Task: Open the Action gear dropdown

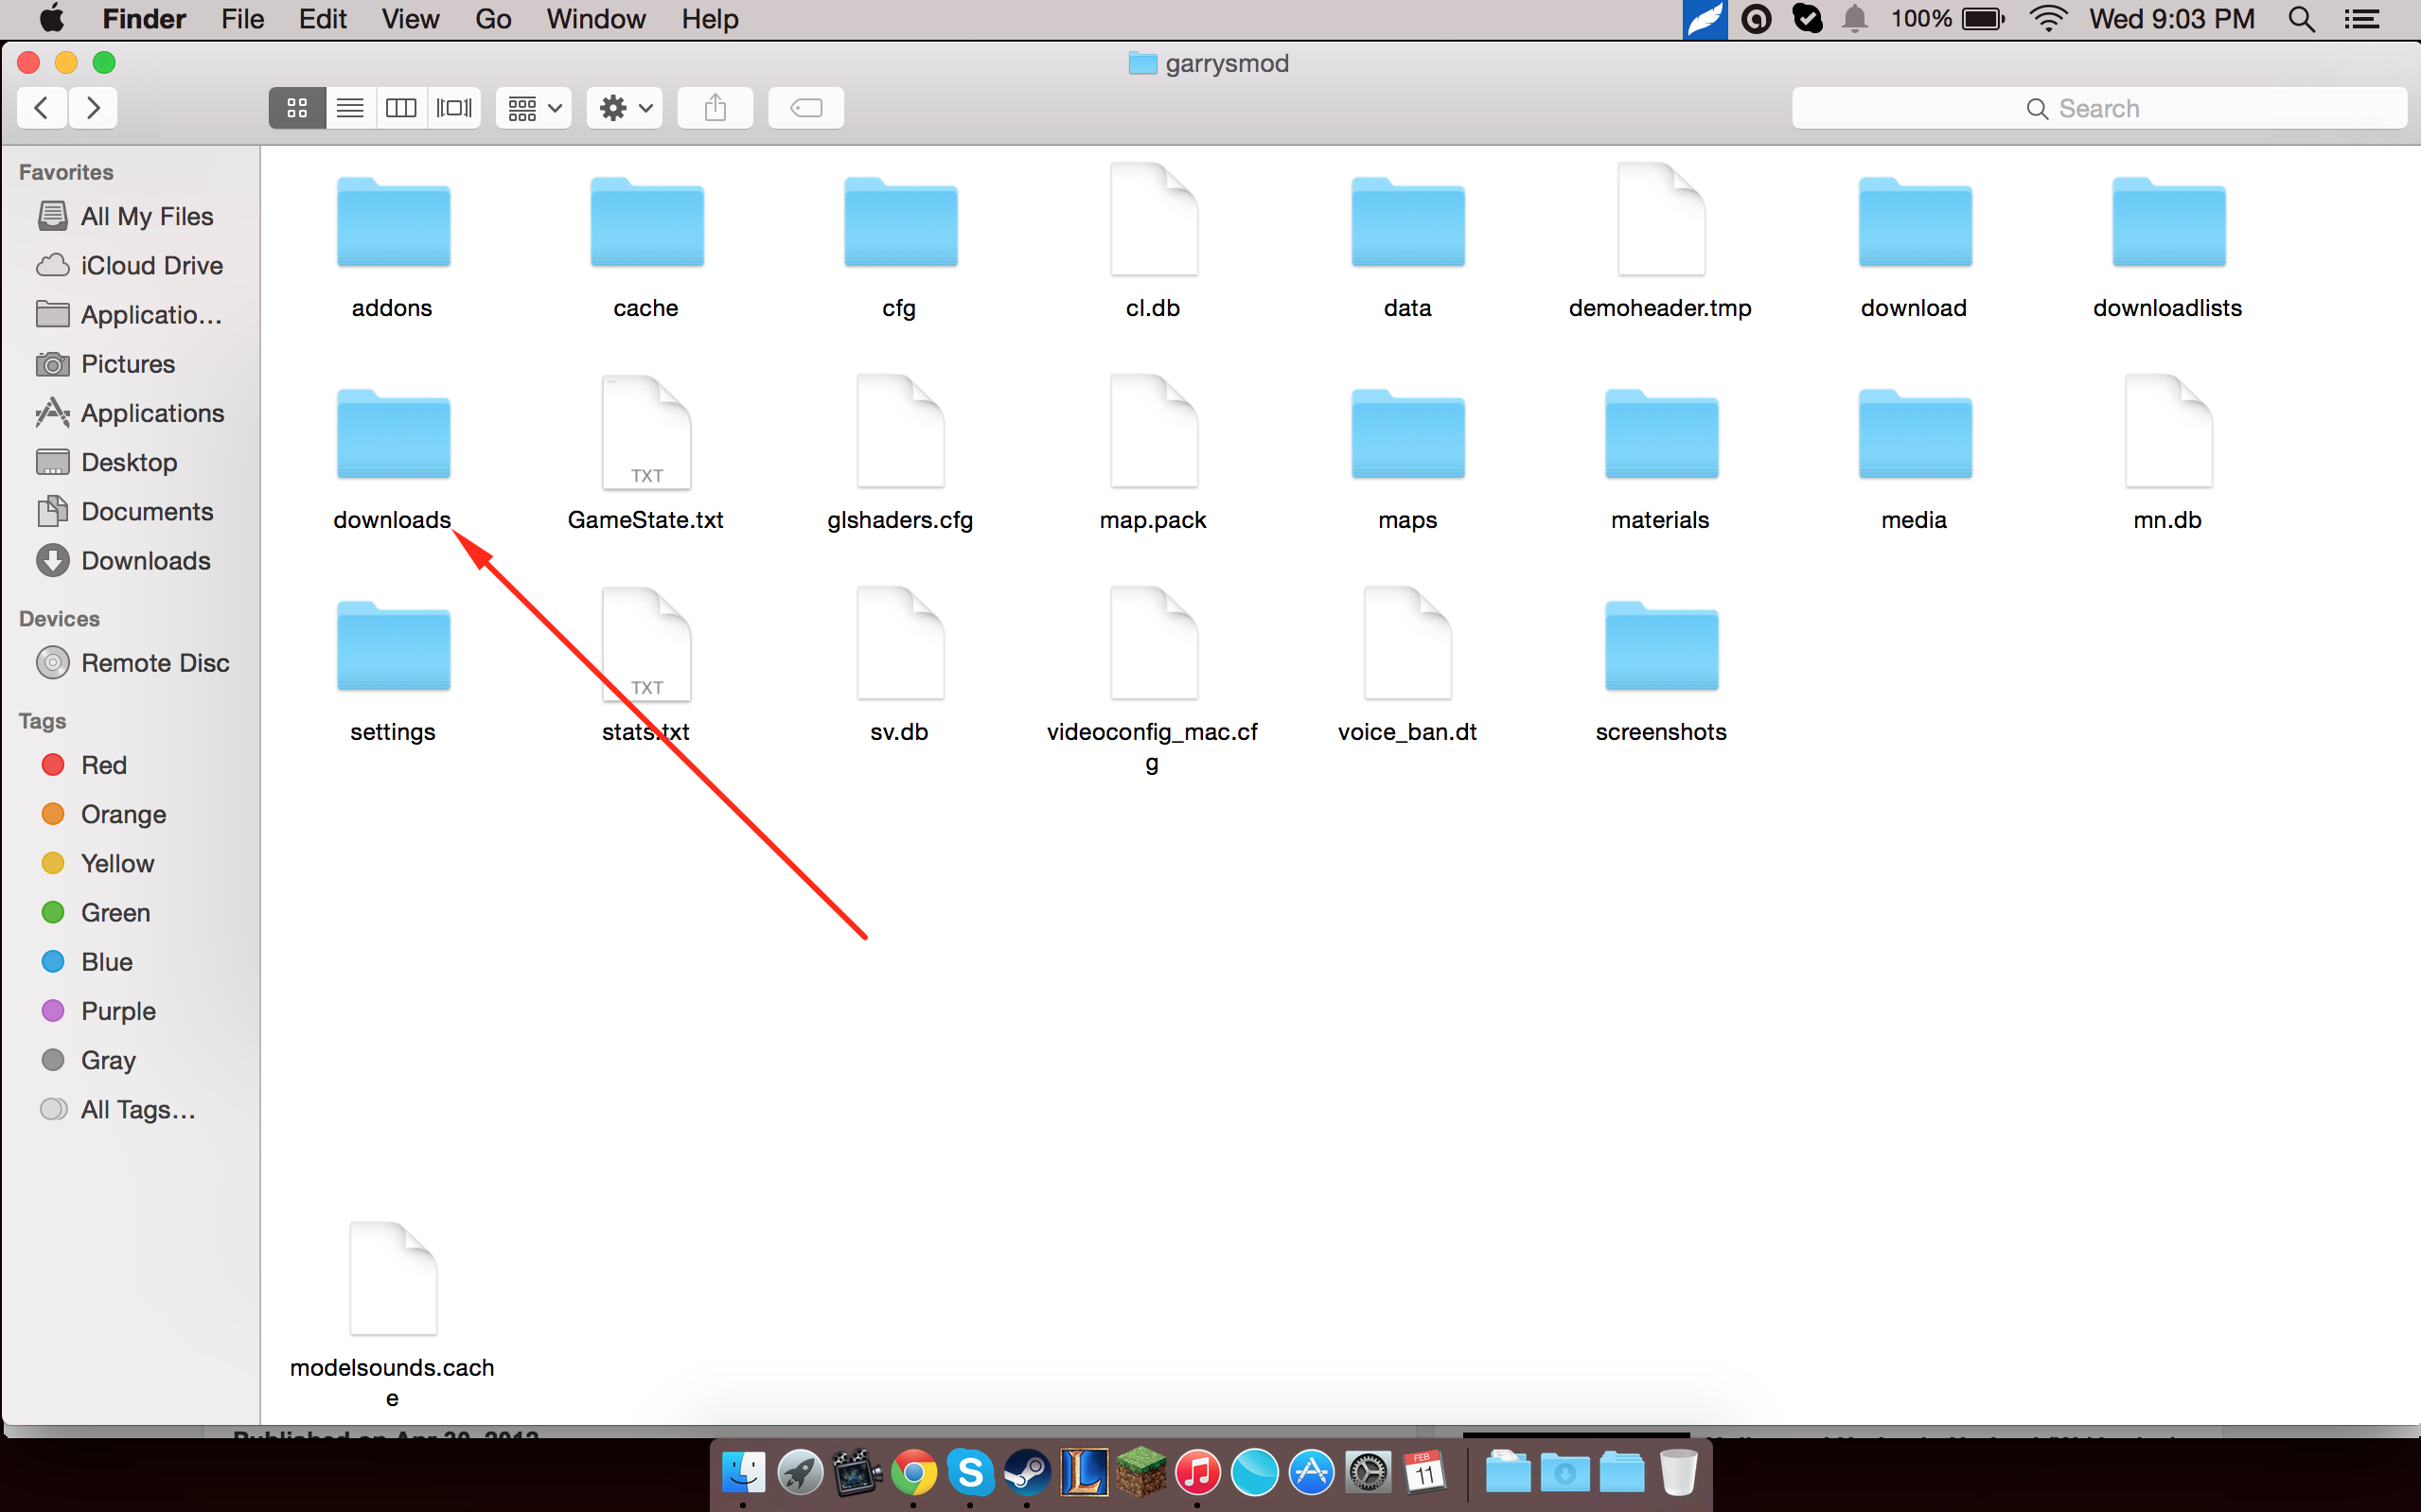Action: 625,108
